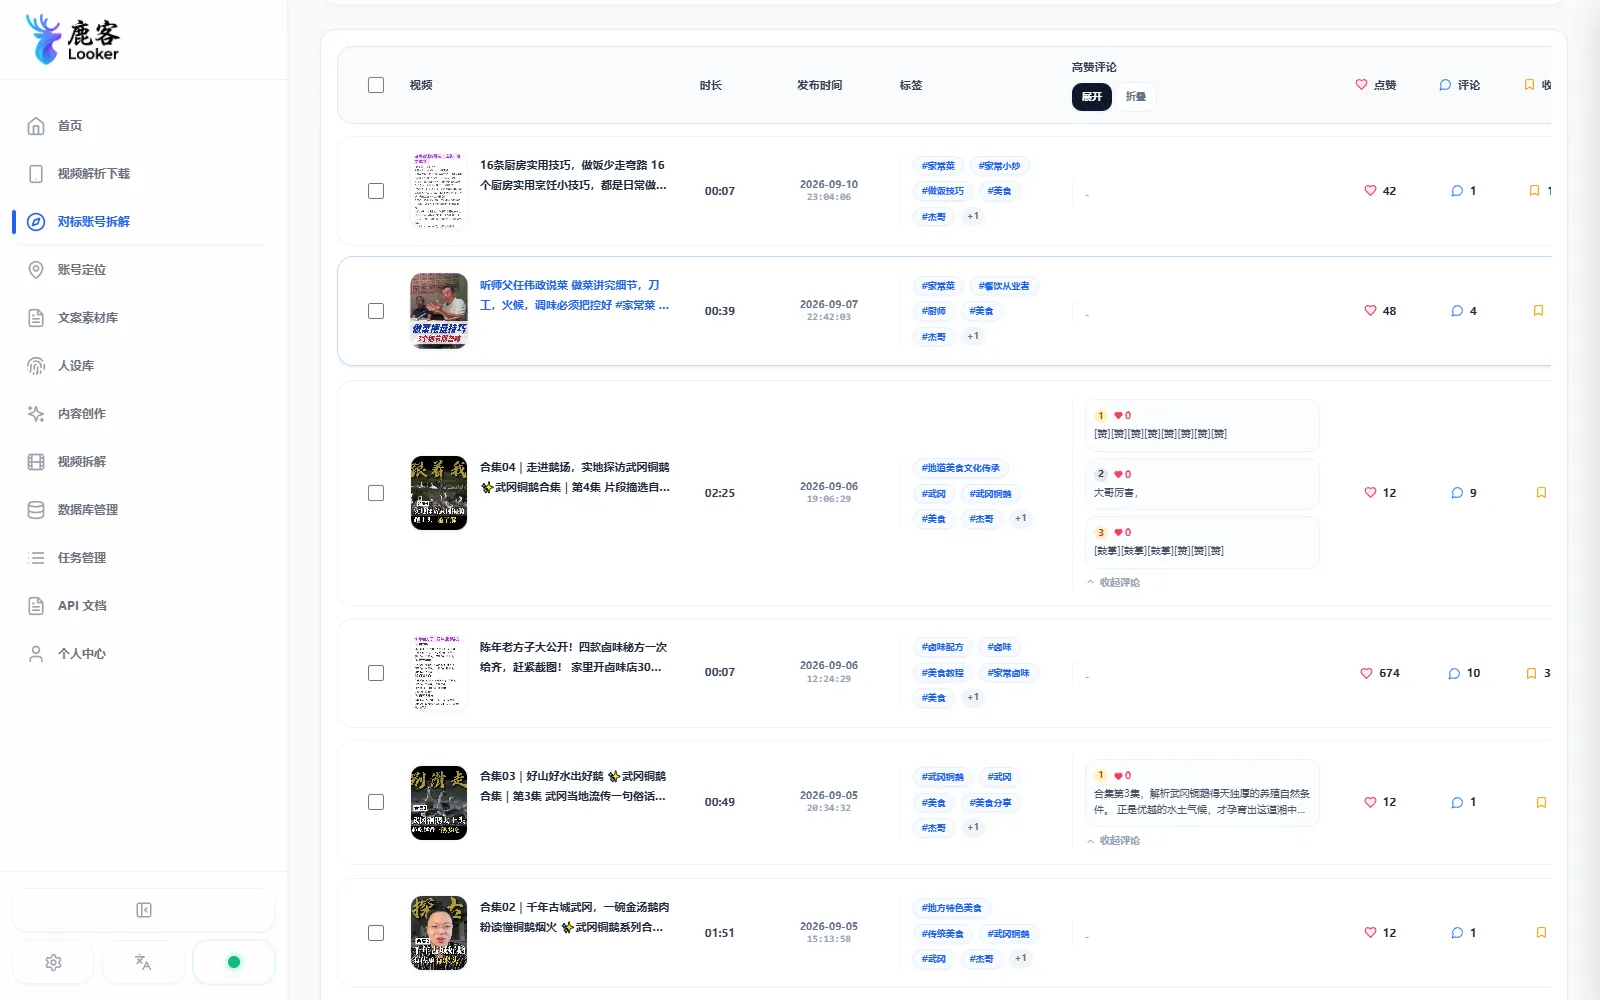The image size is (1600, 1000).
Task: Open settings gear at sidebar bottom
Action: [x=54, y=962]
